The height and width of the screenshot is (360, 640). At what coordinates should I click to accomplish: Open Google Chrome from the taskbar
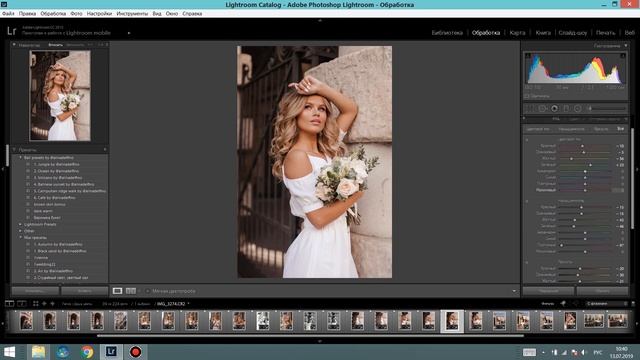tap(87, 352)
